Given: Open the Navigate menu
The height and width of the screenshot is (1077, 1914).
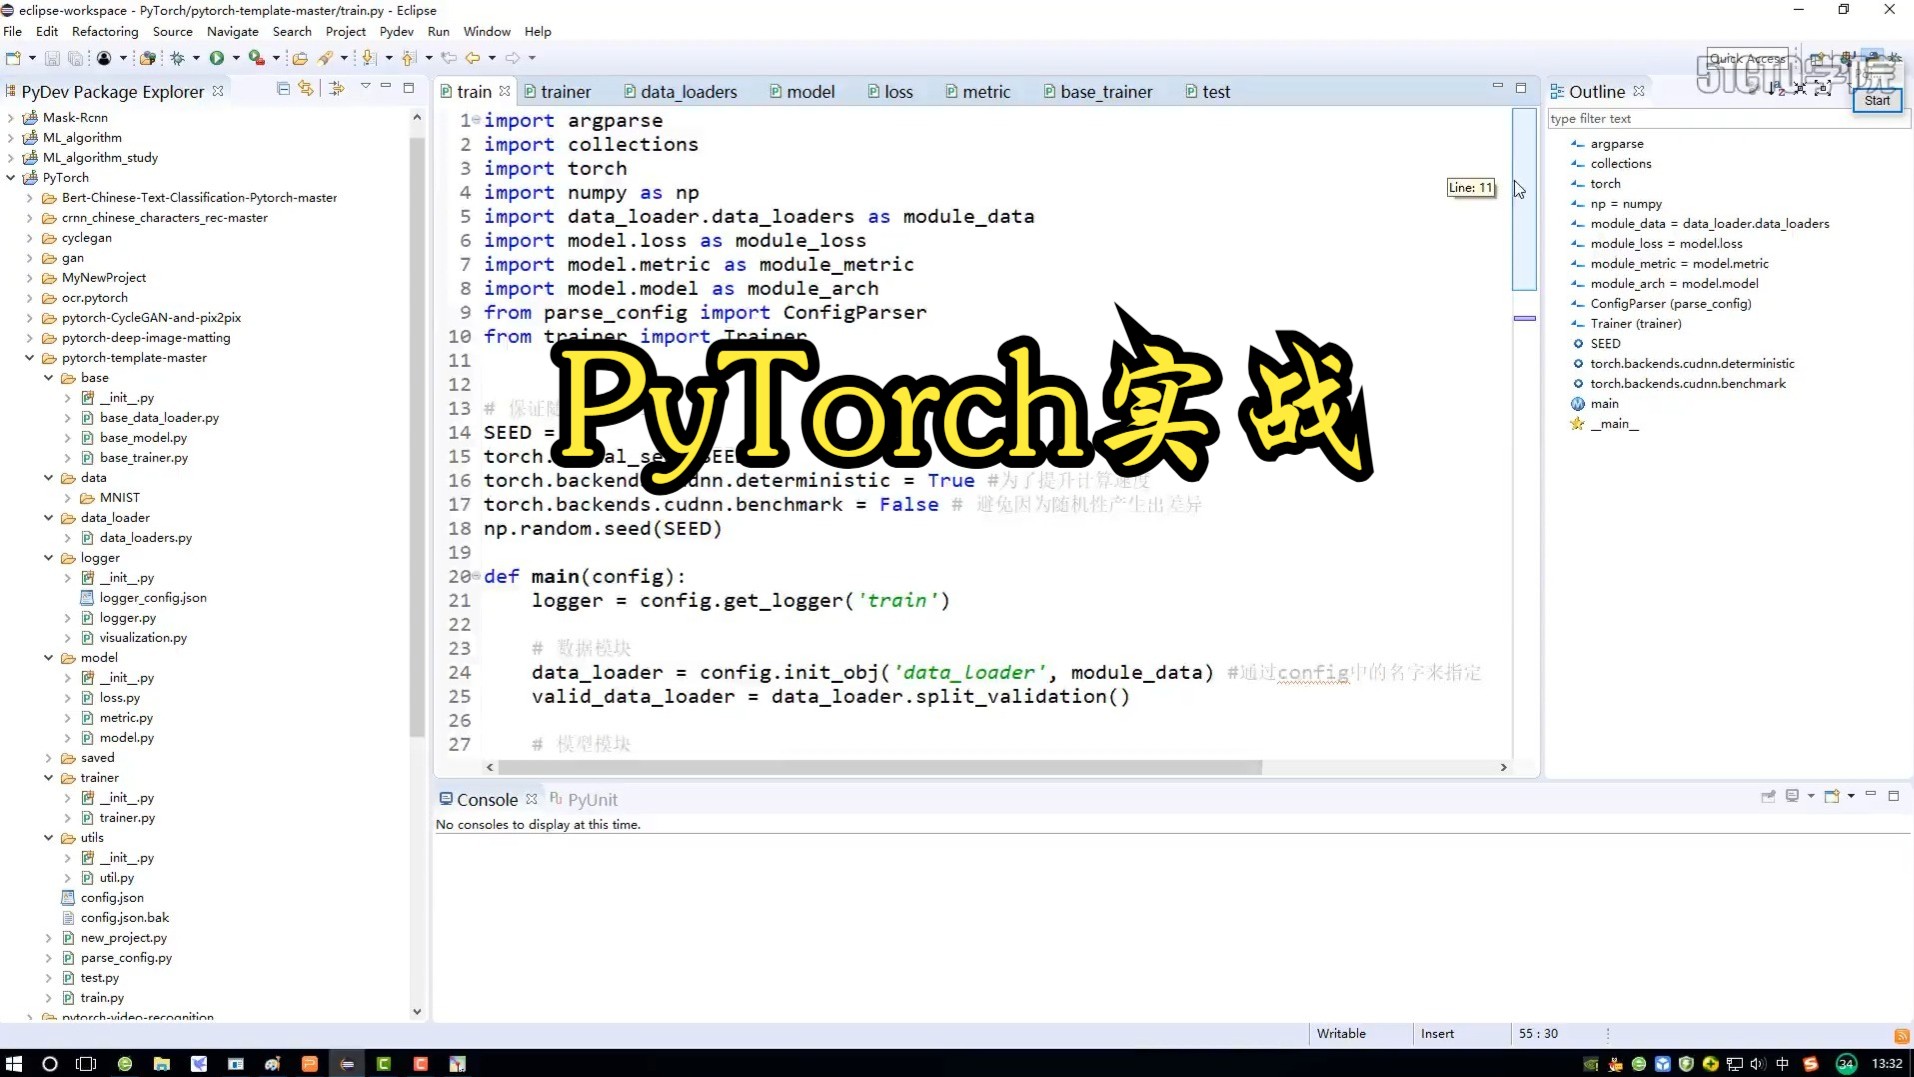Looking at the screenshot, I should click(232, 32).
